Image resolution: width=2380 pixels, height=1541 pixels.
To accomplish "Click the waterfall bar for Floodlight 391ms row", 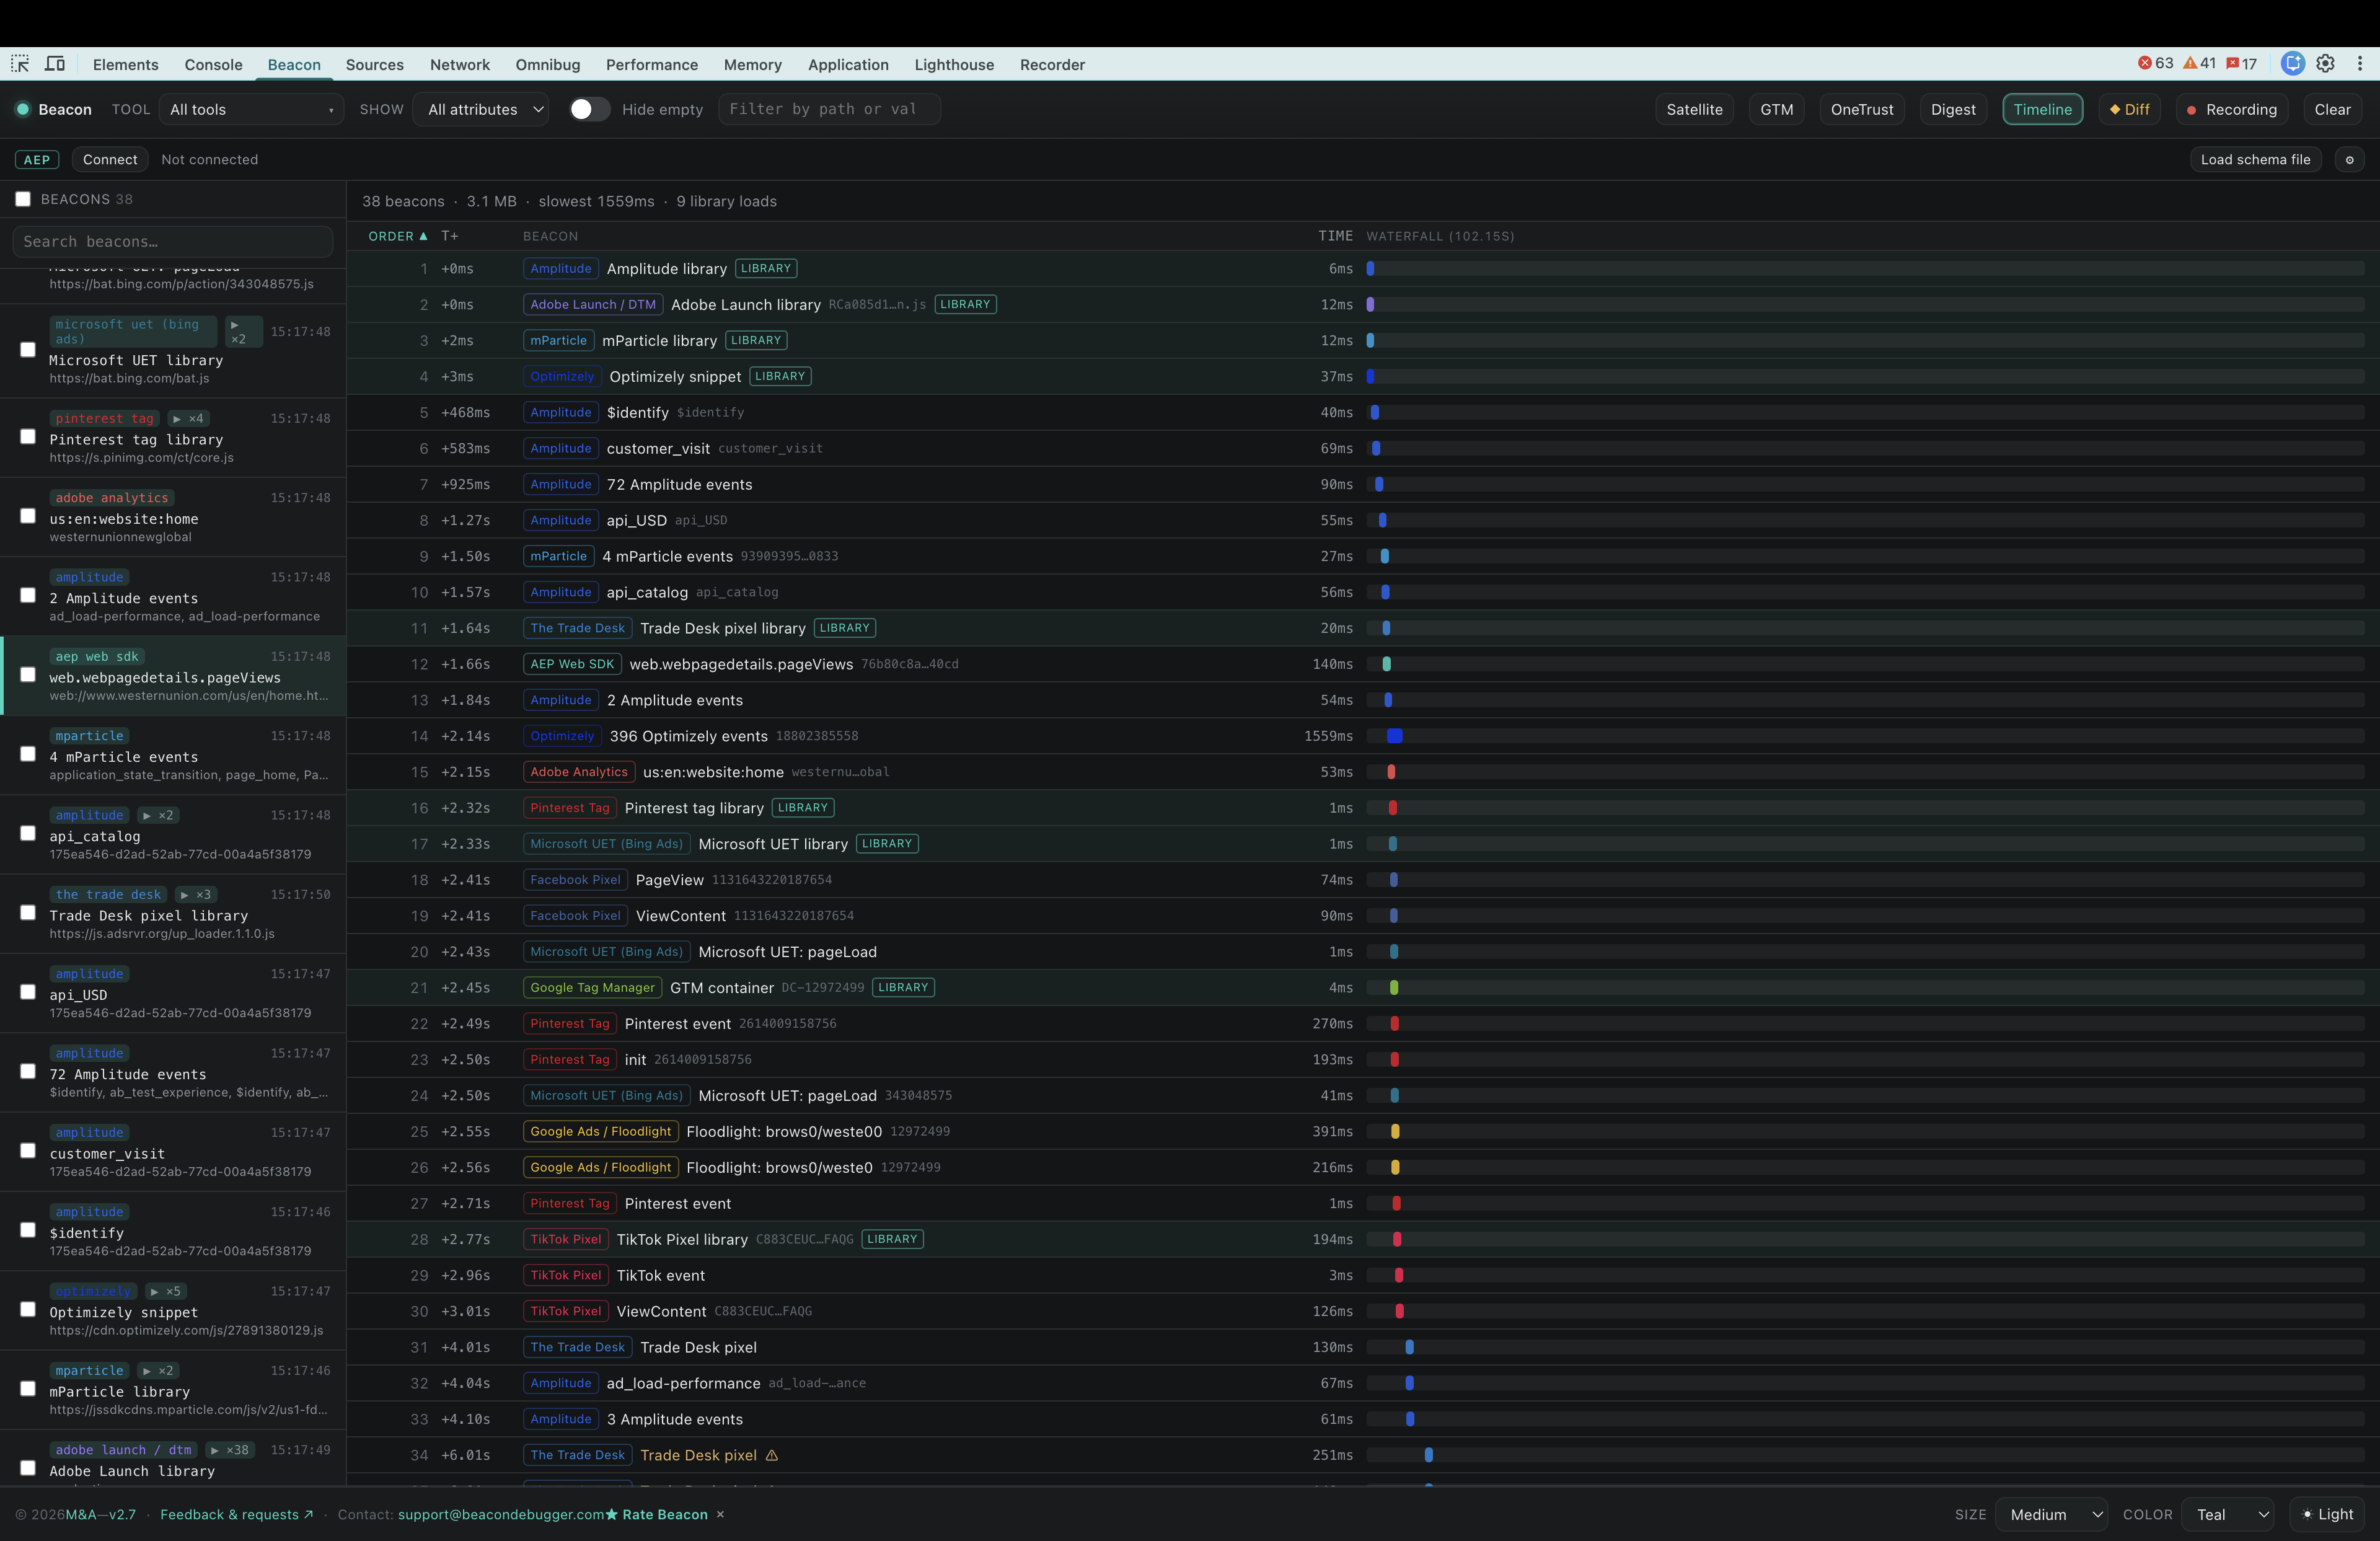I will 1395,1131.
